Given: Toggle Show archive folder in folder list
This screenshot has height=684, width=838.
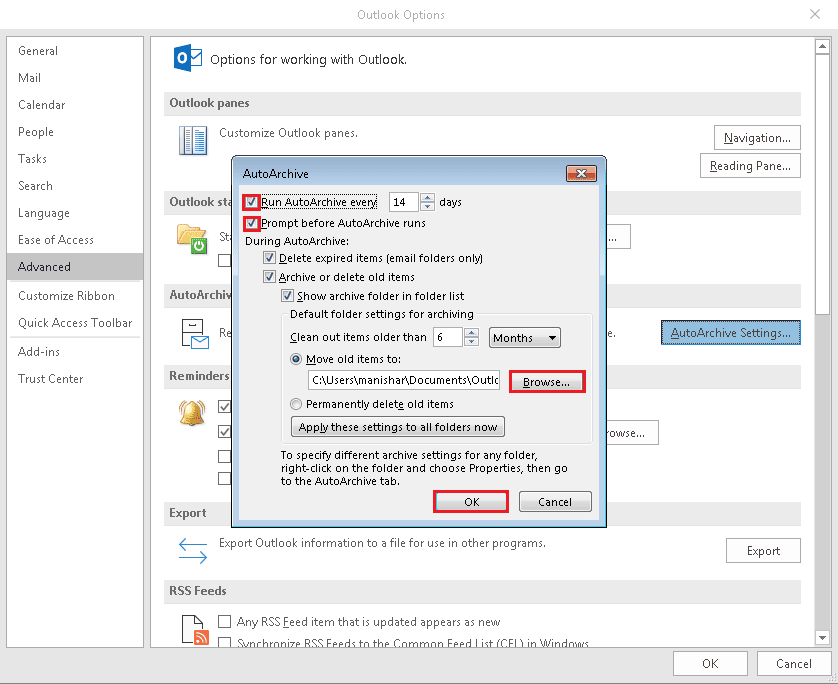Looking at the screenshot, I should click(x=288, y=296).
